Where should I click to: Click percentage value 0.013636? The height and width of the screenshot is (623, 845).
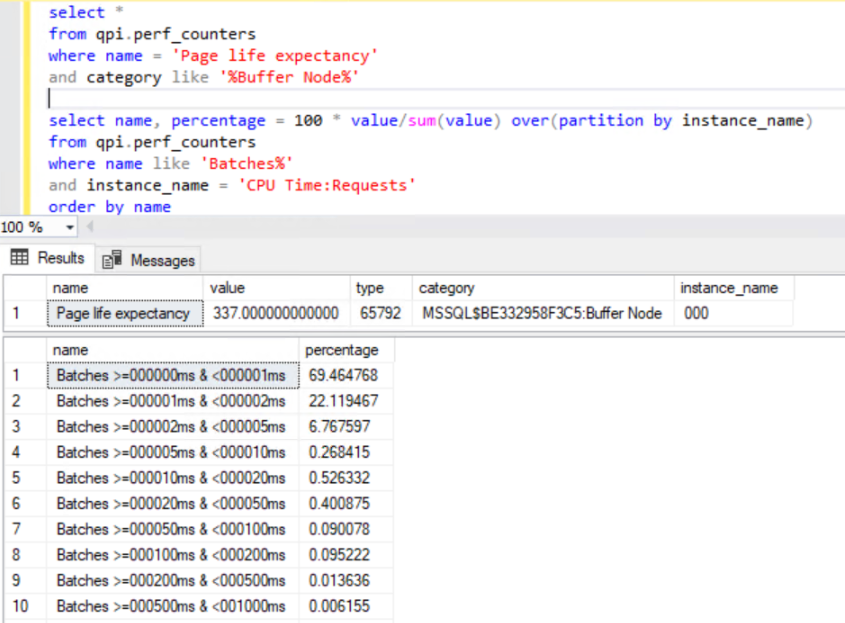pos(346,580)
